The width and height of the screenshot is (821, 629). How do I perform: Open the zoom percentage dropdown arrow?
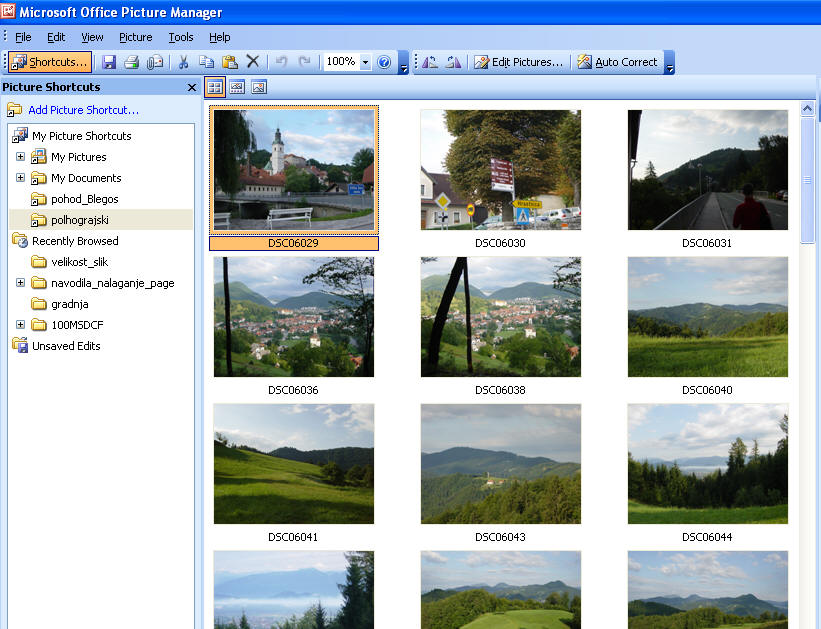point(365,62)
